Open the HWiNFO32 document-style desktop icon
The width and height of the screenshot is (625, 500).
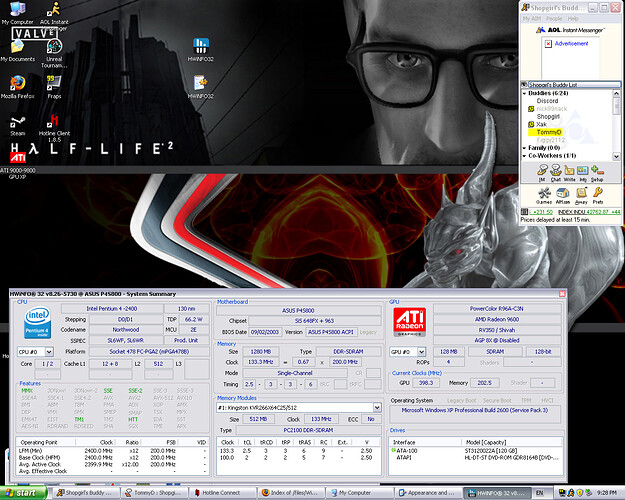(x=200, y=87)
